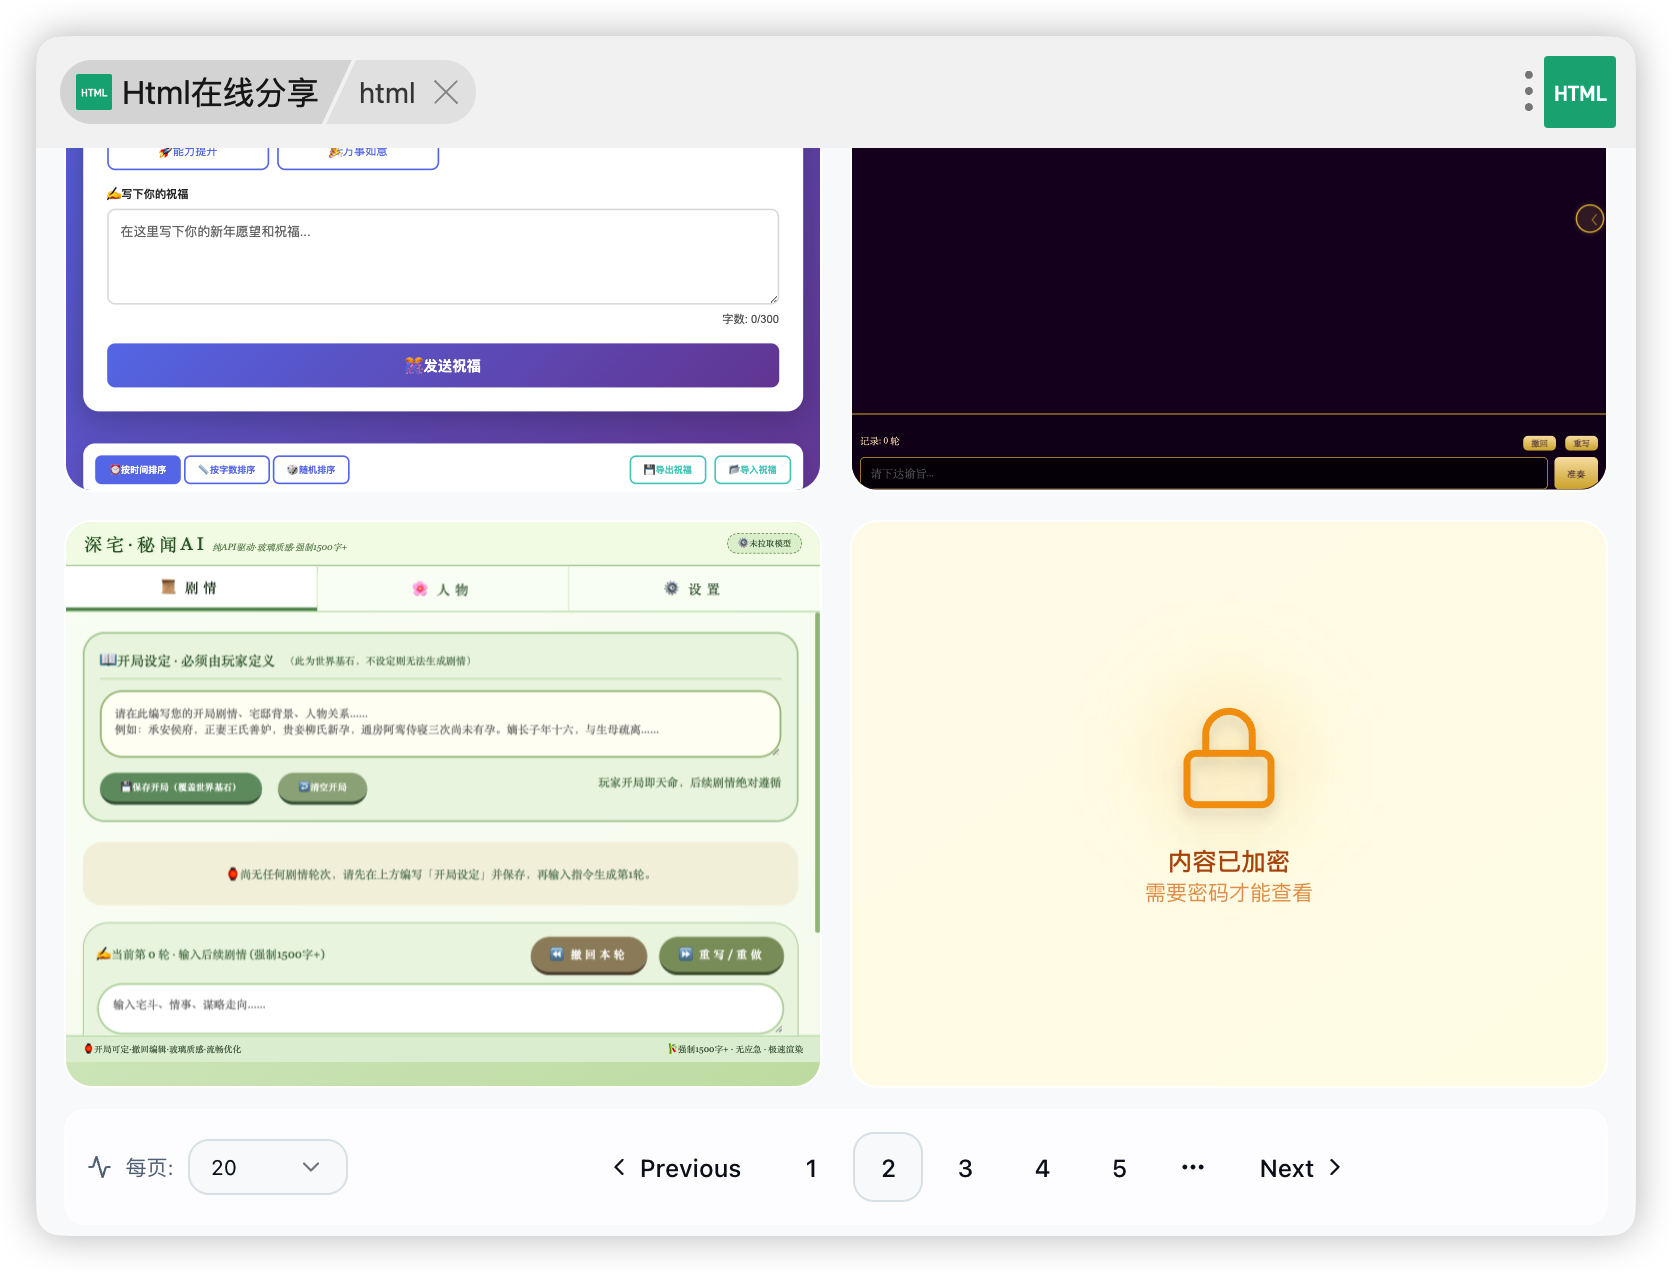Go to the Next page
This screenshot has height=1272, width=1672.
1300,1168
